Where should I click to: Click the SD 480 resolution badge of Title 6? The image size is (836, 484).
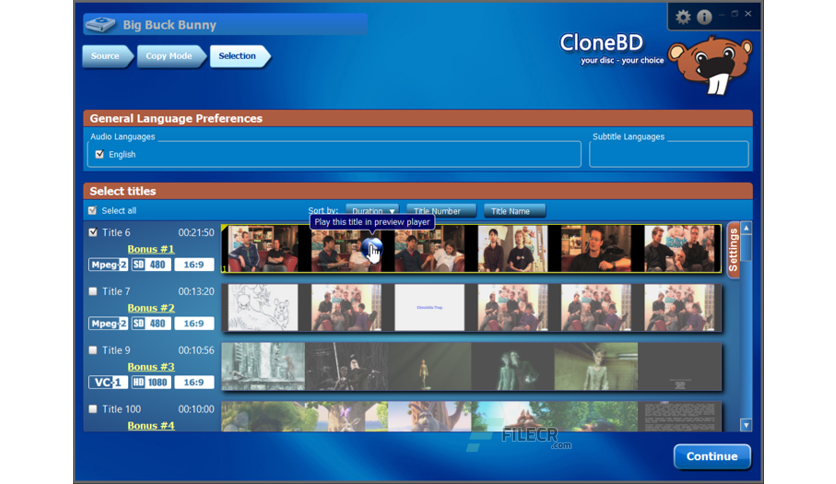[151, 265]
